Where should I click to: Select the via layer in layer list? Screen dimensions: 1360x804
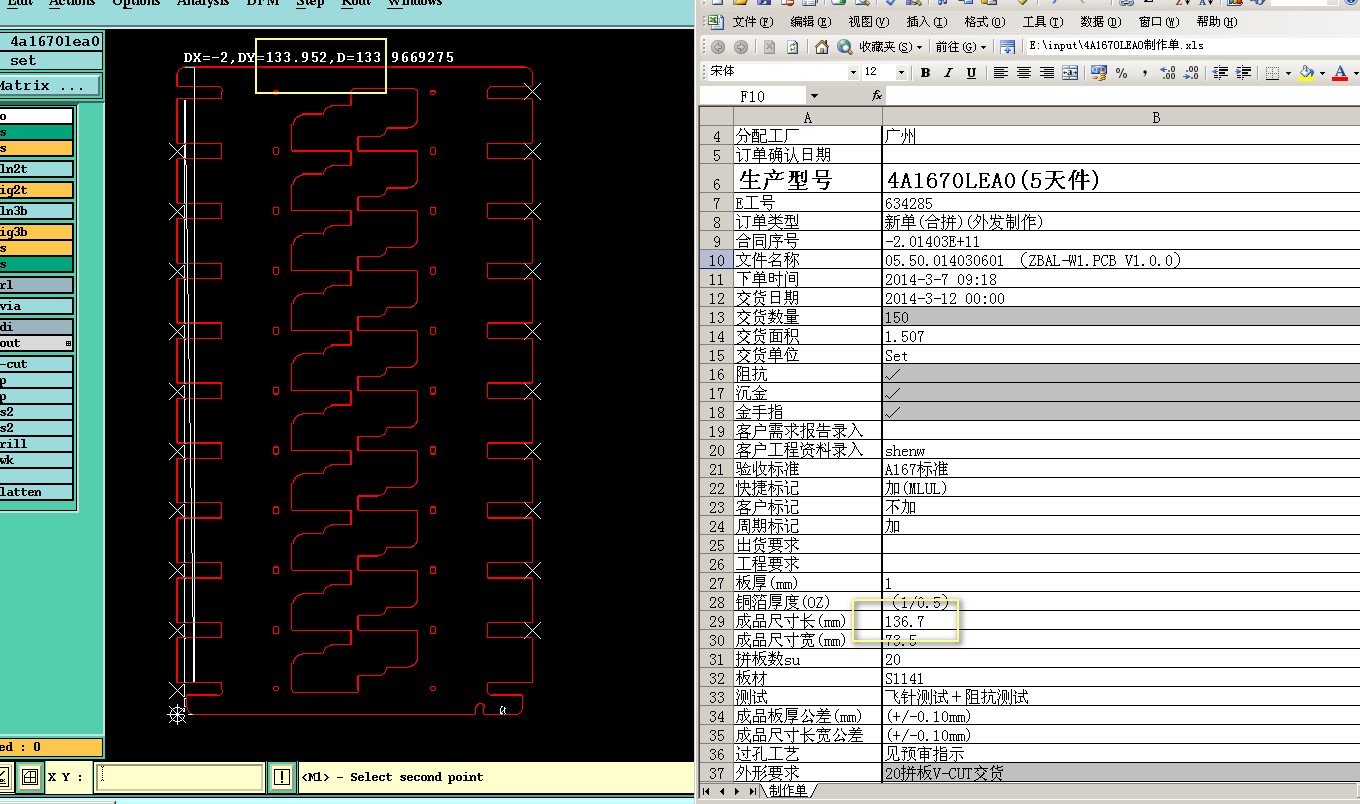(36, 307)
